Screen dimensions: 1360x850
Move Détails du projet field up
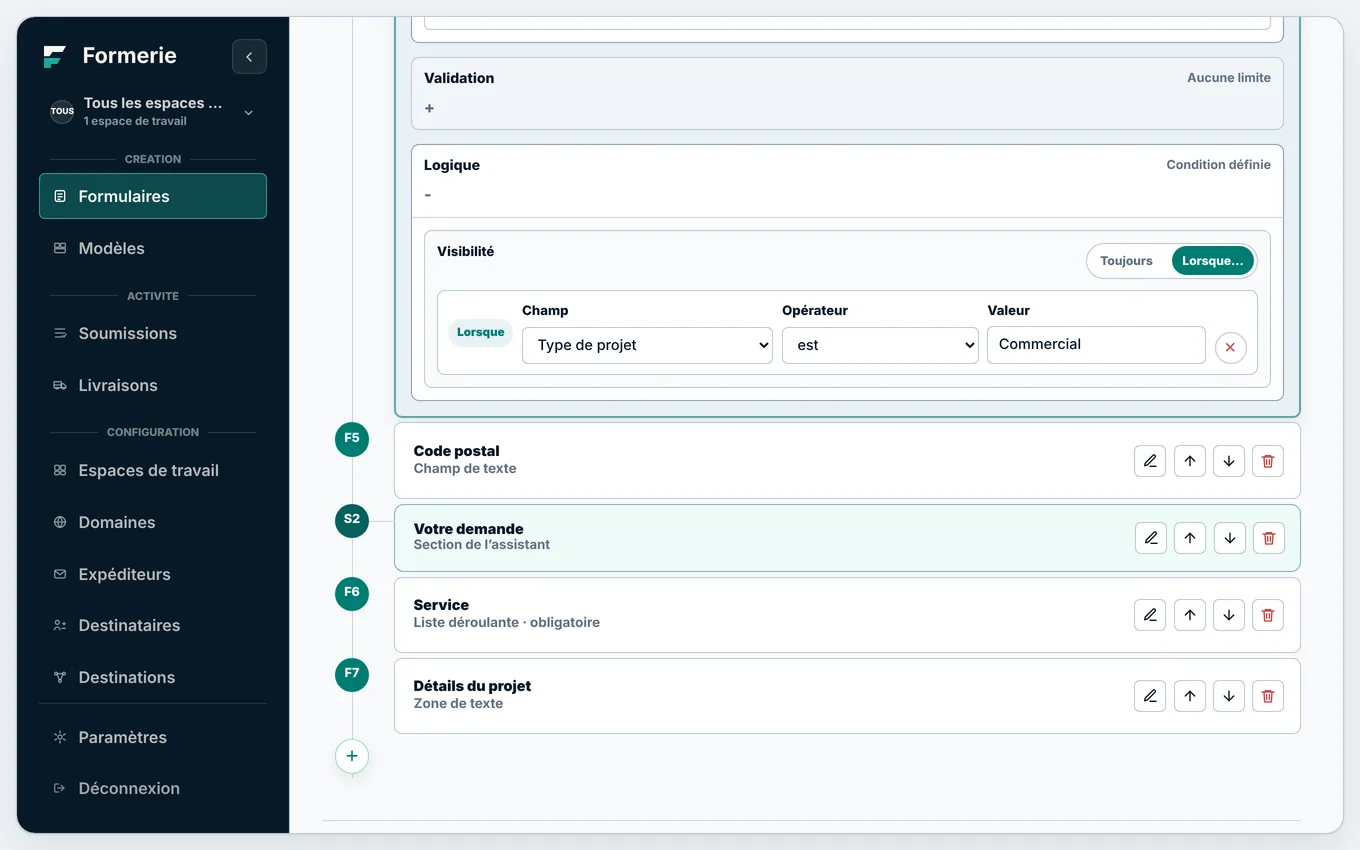click(1189, 696)
